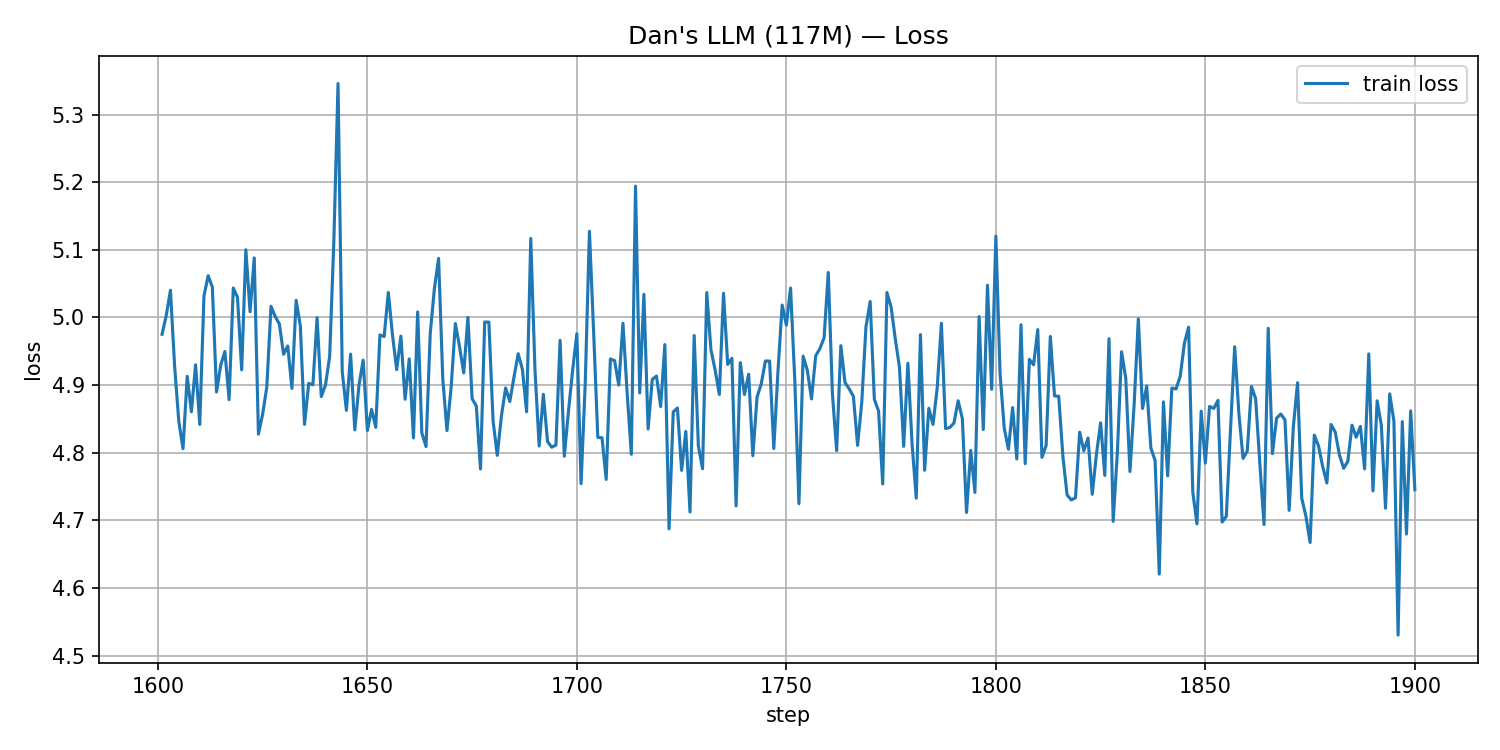Click the 1700 tick label on x-axis
Image resolution: width=1500 pixels, height=750 pixels.
(576, 687)
